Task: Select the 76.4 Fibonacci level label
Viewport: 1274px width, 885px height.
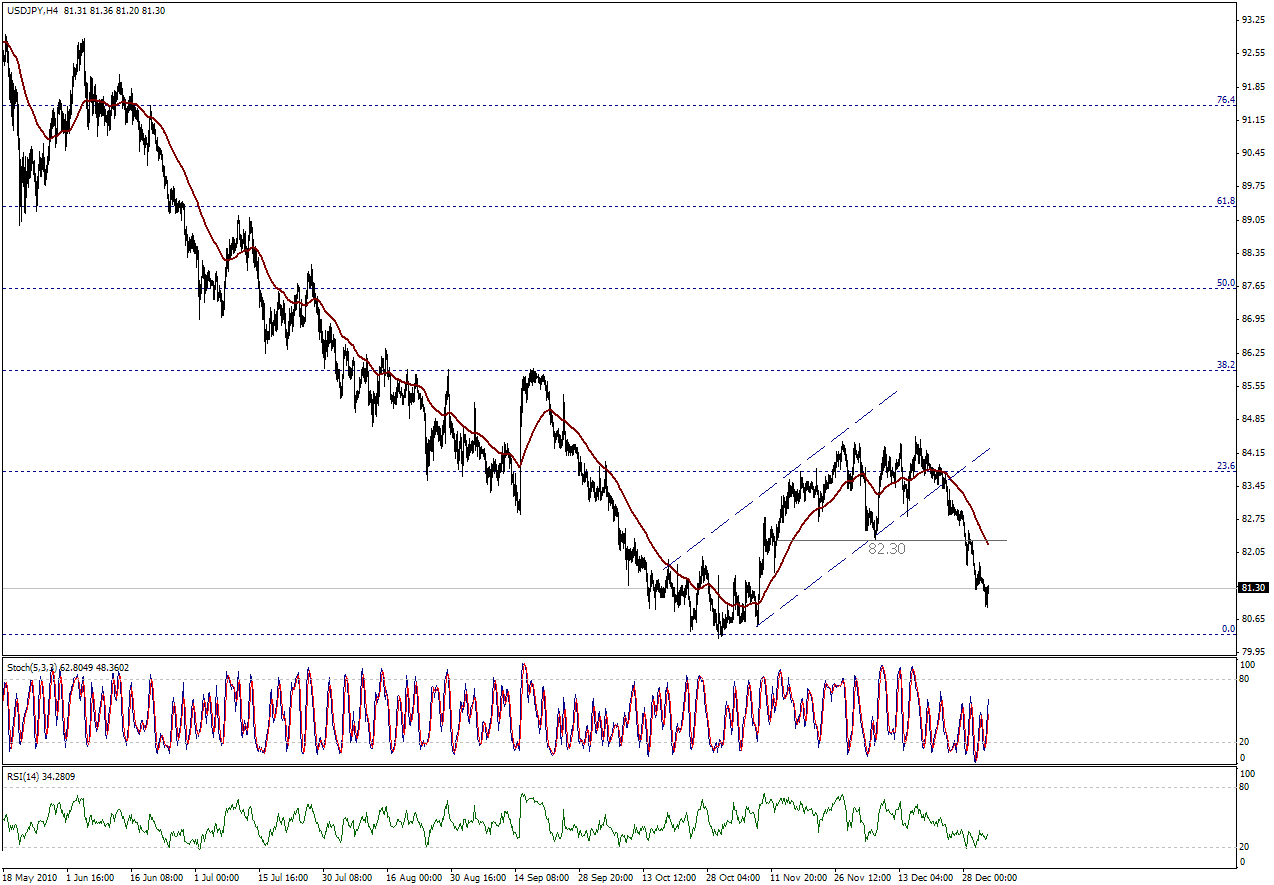Action: [x=1225, y=100]
